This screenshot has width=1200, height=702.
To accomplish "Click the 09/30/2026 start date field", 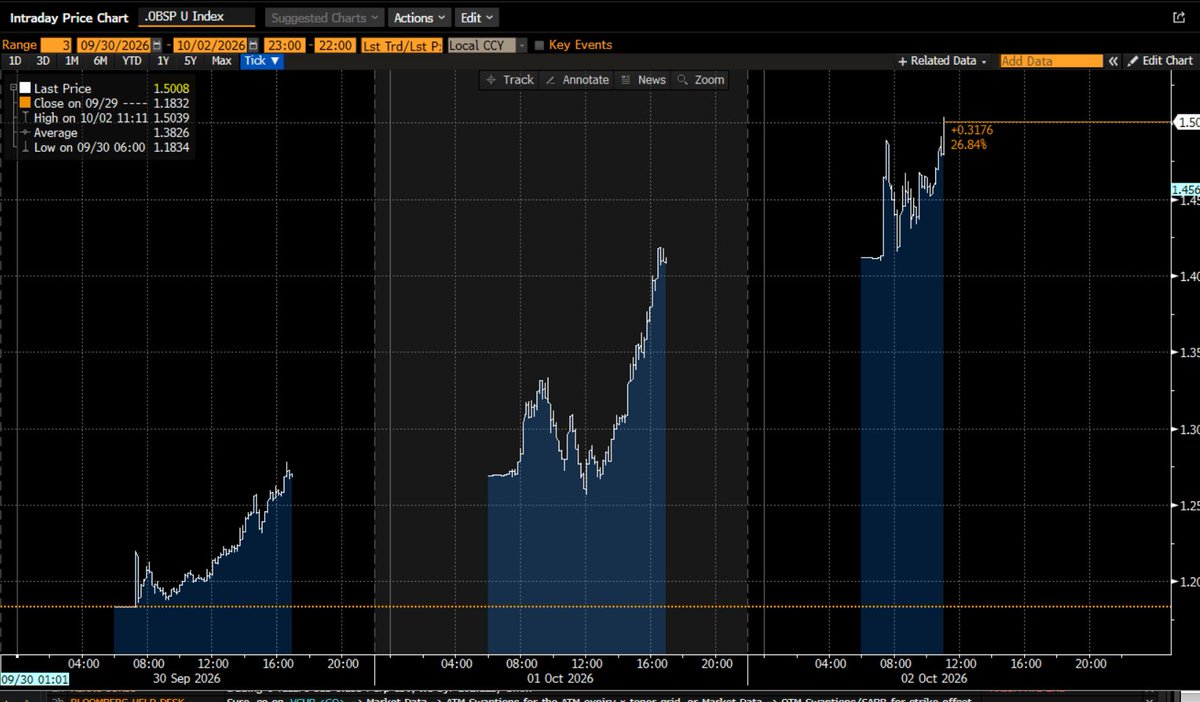I will [112, 45].
